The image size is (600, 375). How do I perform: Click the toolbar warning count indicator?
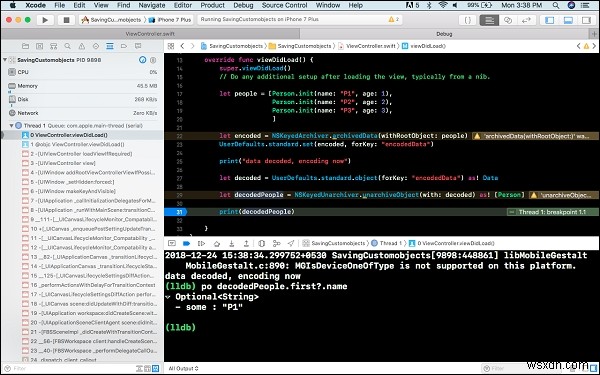(394, 20)
